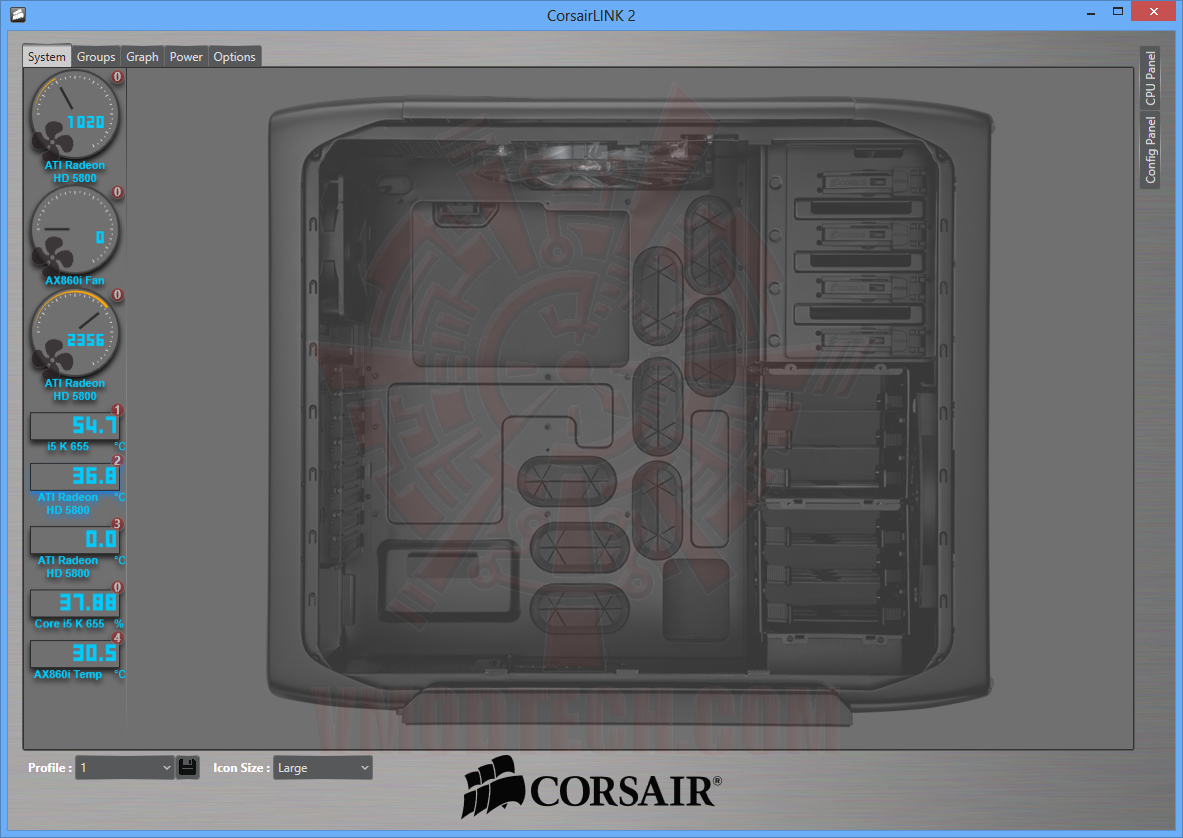Click the AX860i Fan label
The width and height of the screenshot is (1183, 838).
[x=75, y=281]
